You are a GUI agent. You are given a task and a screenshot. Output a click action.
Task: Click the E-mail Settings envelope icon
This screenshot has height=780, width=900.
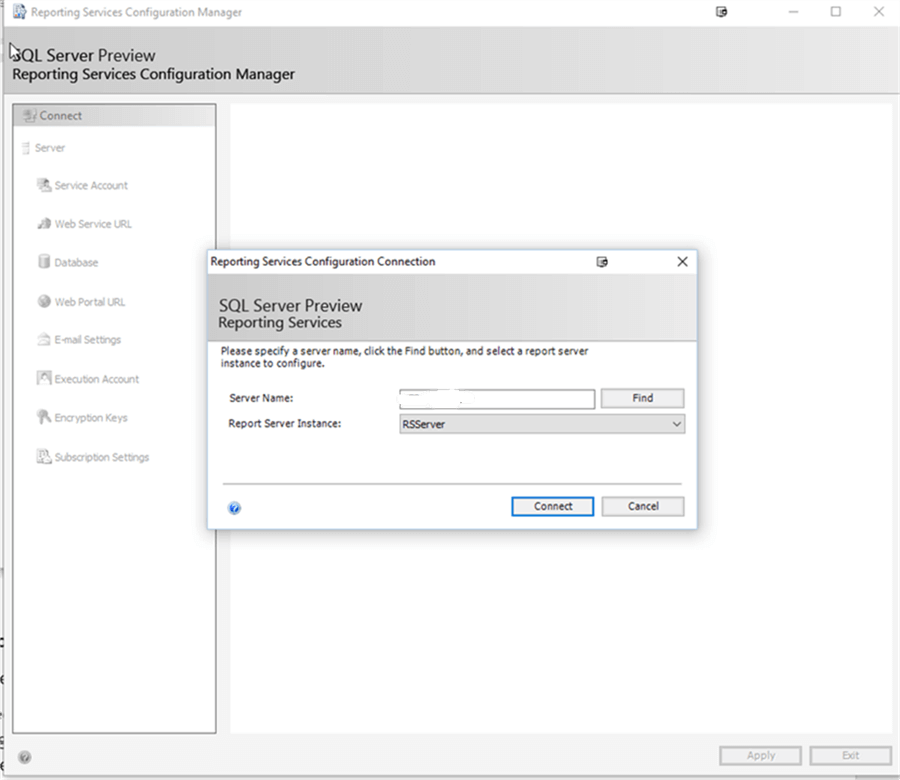click(44, 339)
